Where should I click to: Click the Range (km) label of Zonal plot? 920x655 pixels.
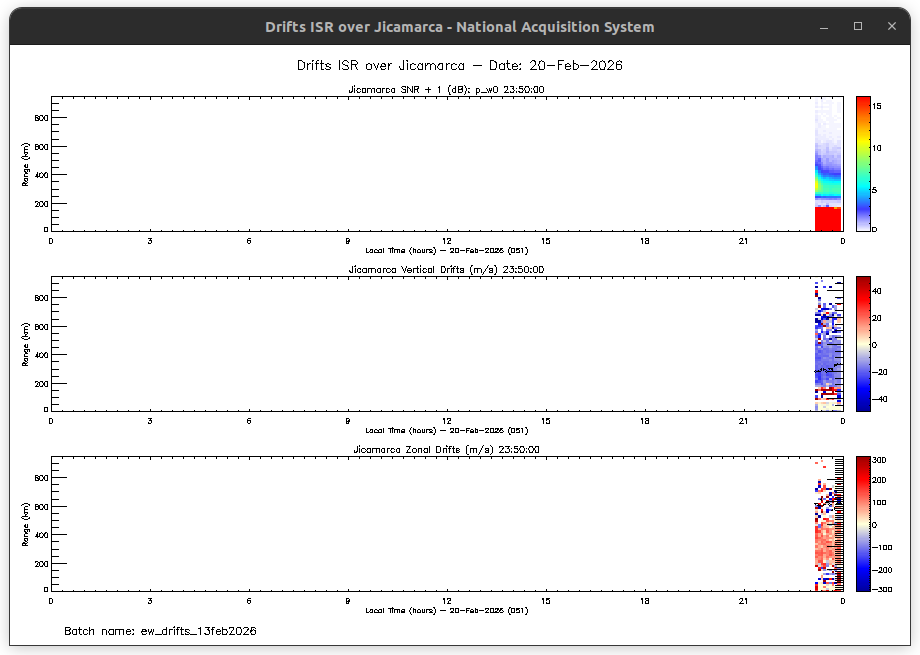pos(24,524)
